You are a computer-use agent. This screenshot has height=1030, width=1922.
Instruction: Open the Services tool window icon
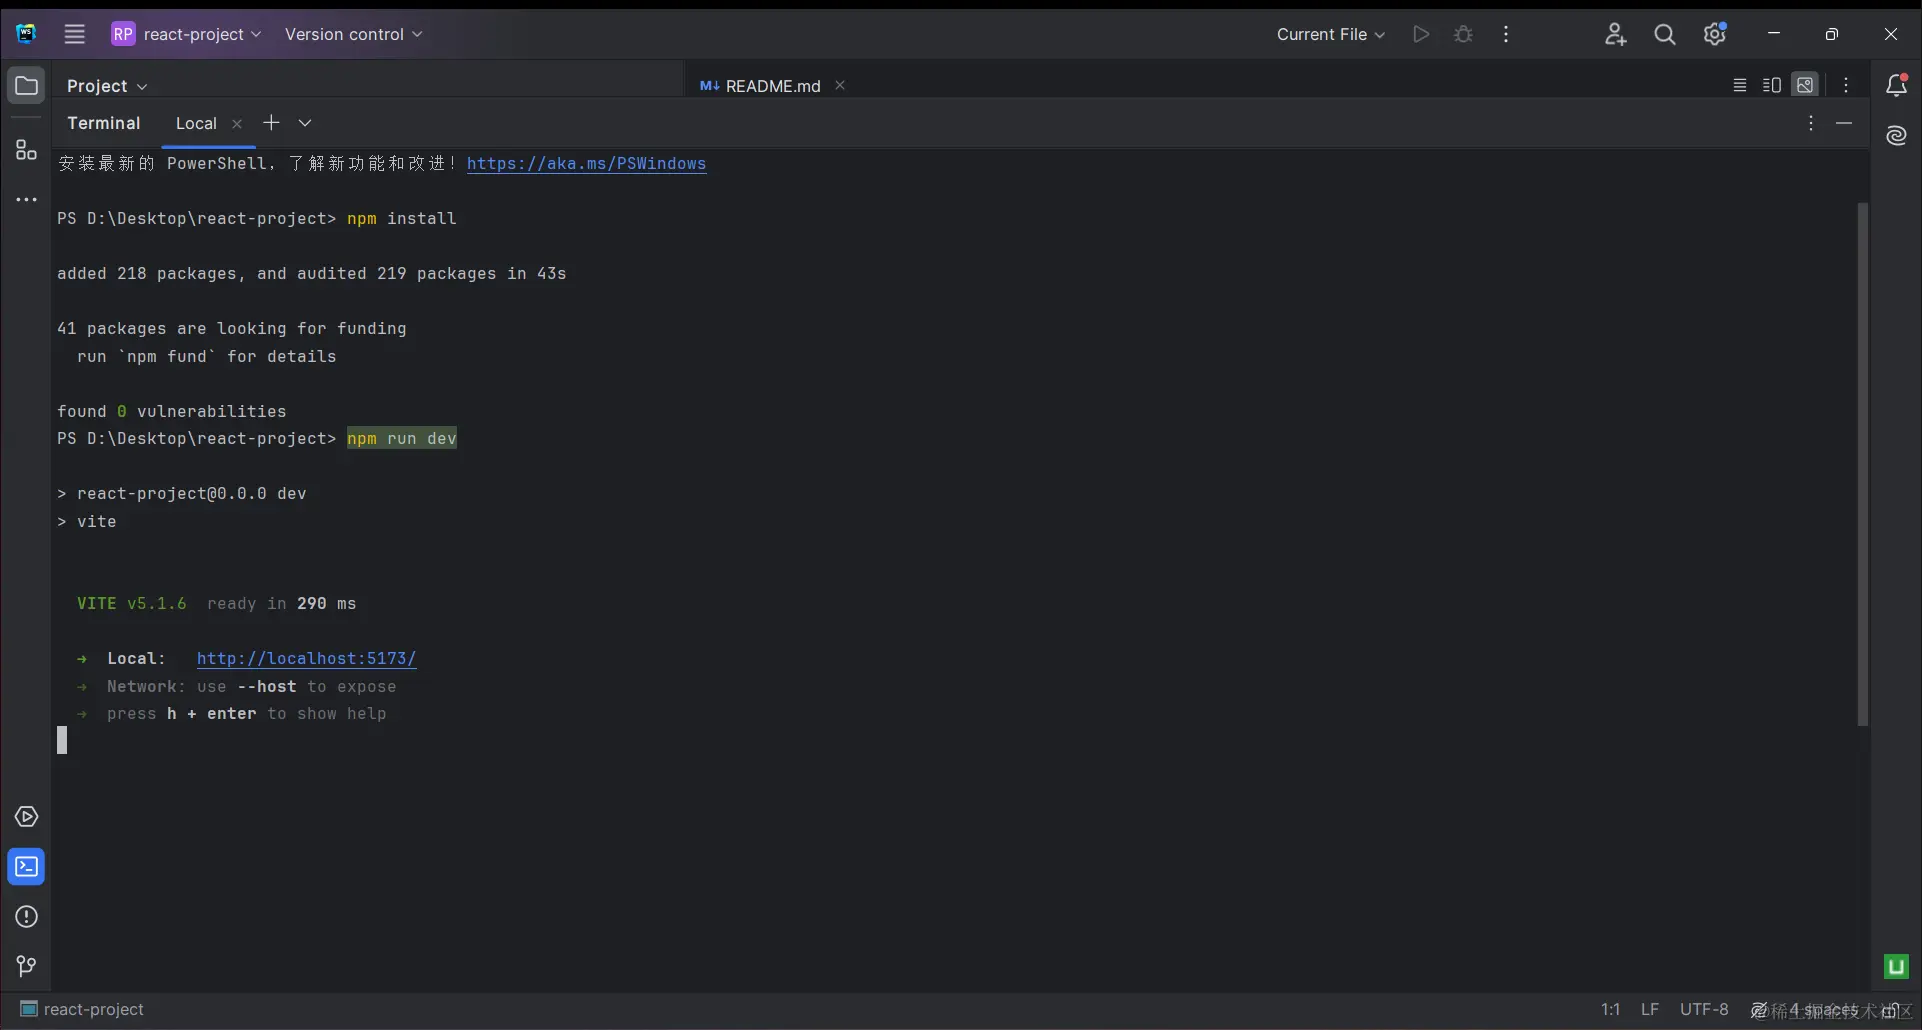(27, 817)
